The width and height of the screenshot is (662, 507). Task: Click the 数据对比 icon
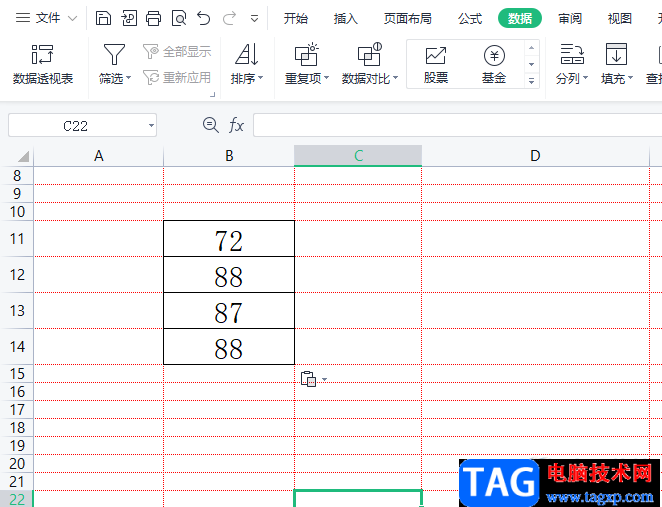pyautogui.click(x=369, y=54)
